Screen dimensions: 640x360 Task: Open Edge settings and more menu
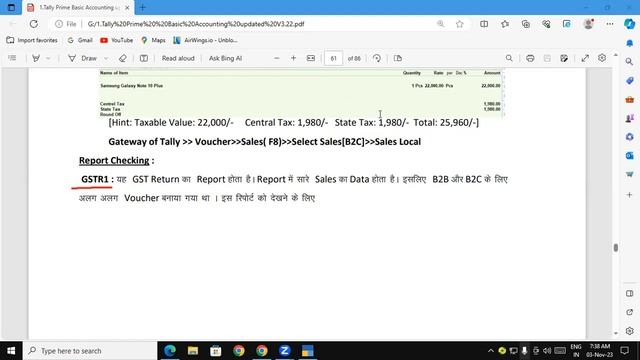(x=610, y=24)
